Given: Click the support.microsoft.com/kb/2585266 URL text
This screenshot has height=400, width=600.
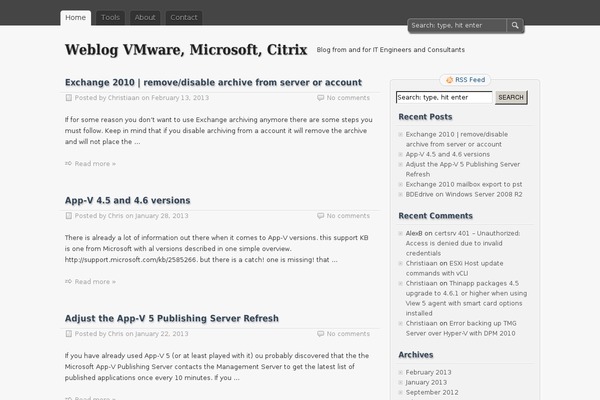Looking at the screenshot, I should click(130, 260).
